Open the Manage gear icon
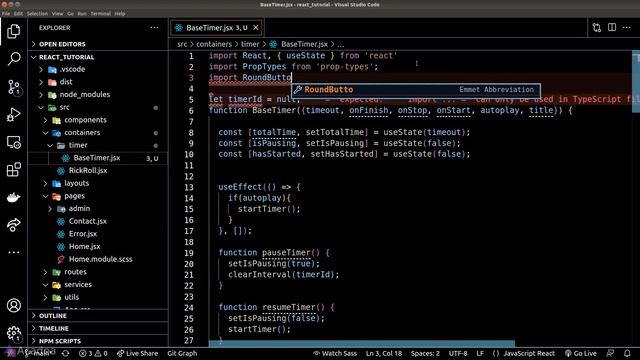This screenshot has height=360, width=640. [x=13, y=333]
